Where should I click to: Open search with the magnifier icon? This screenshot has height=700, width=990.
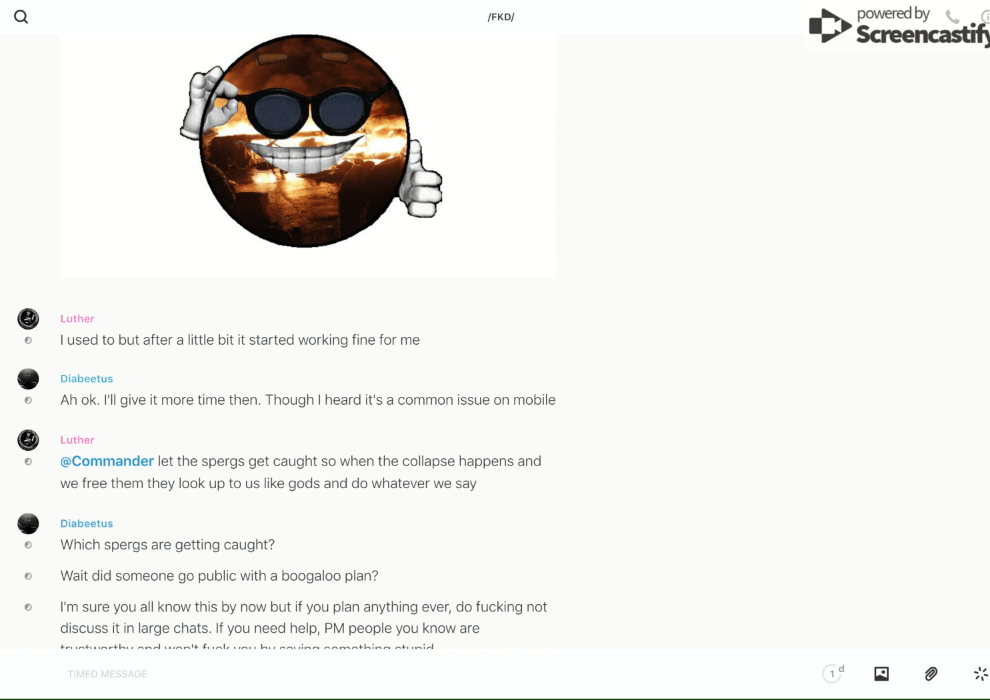[21, 17]
